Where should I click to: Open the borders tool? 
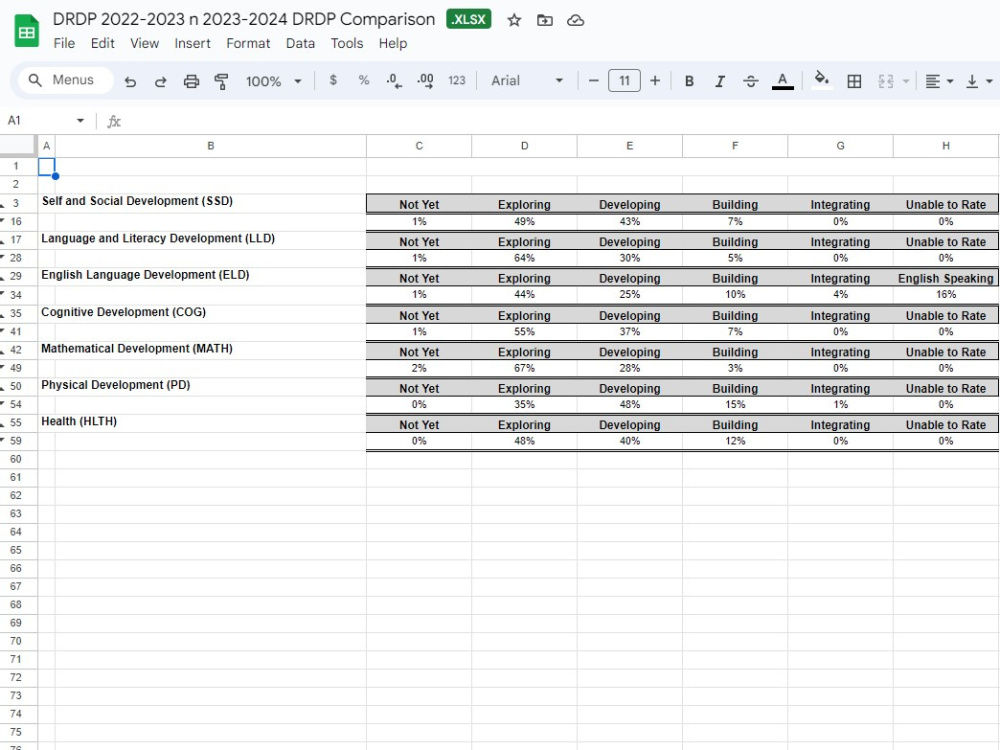854,81
